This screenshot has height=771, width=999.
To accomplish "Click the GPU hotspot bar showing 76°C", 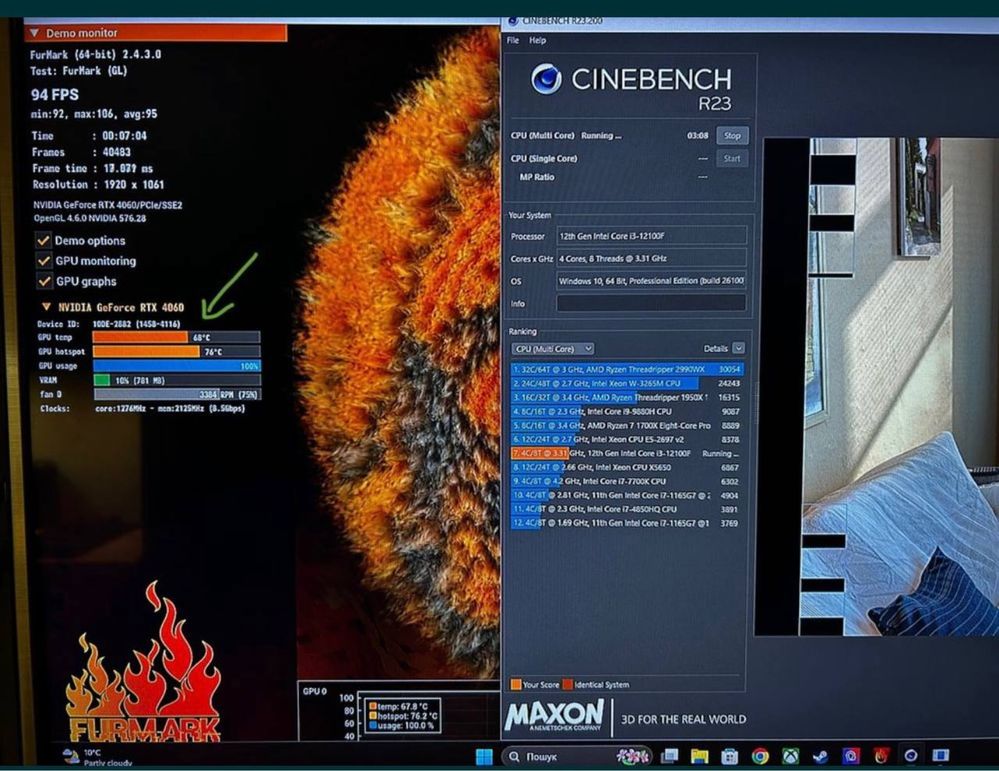I will 176,352.
